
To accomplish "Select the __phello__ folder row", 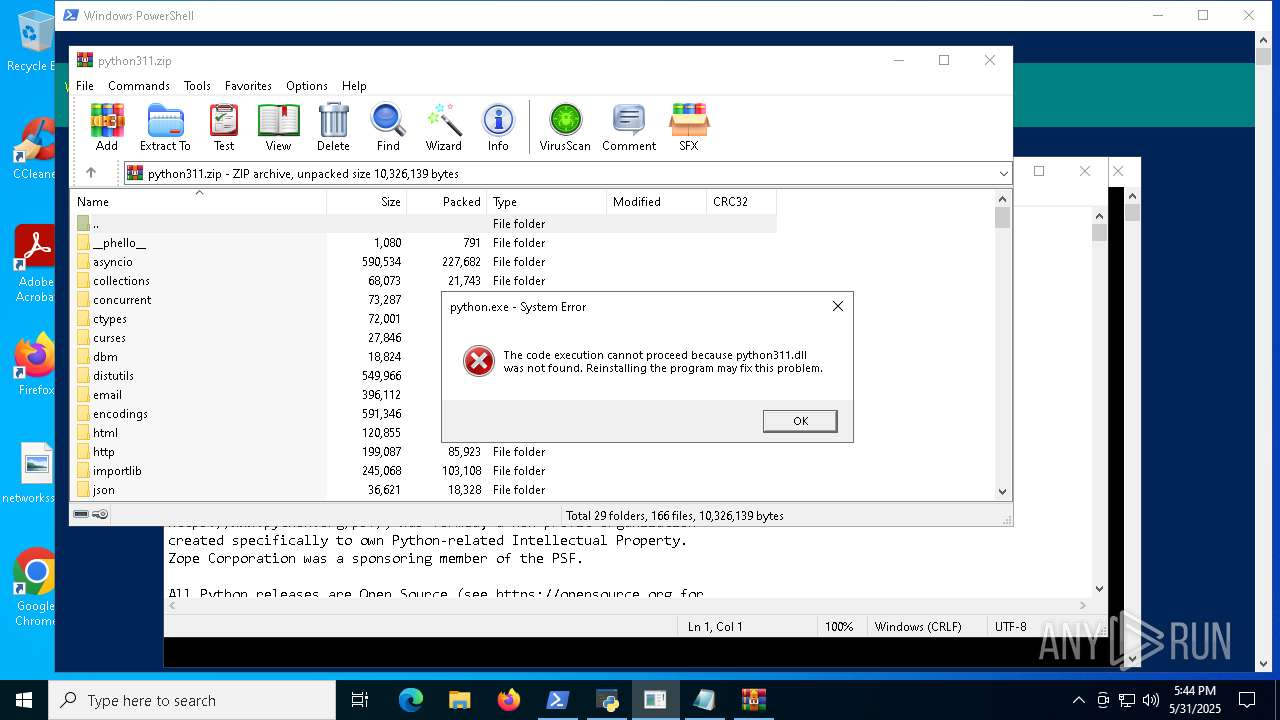I will [424, 243].
